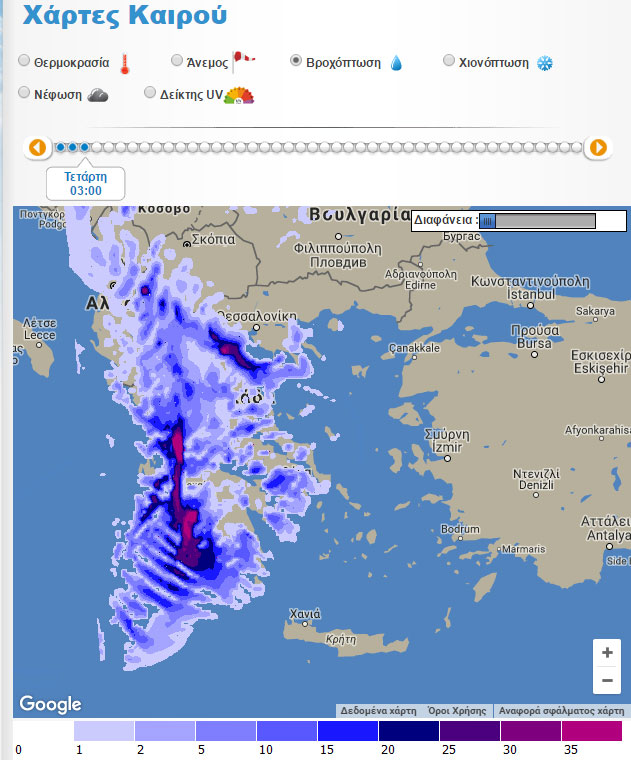Image resolution: width=631 pixels, height=760 pixels.
Task: Click the windsock icon beside Άνεμος
Action: [243, 61]
